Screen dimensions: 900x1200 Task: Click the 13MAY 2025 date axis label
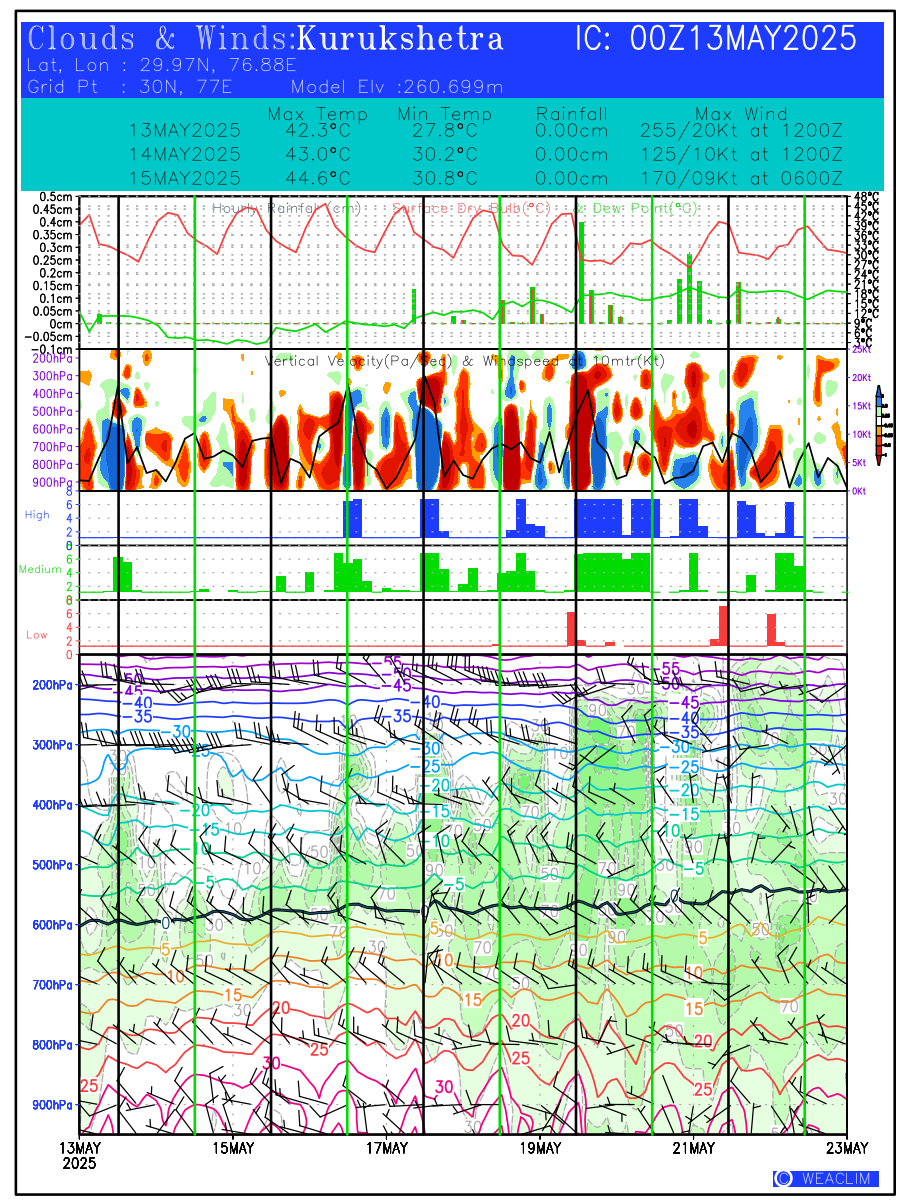(x=79, y=1155)
